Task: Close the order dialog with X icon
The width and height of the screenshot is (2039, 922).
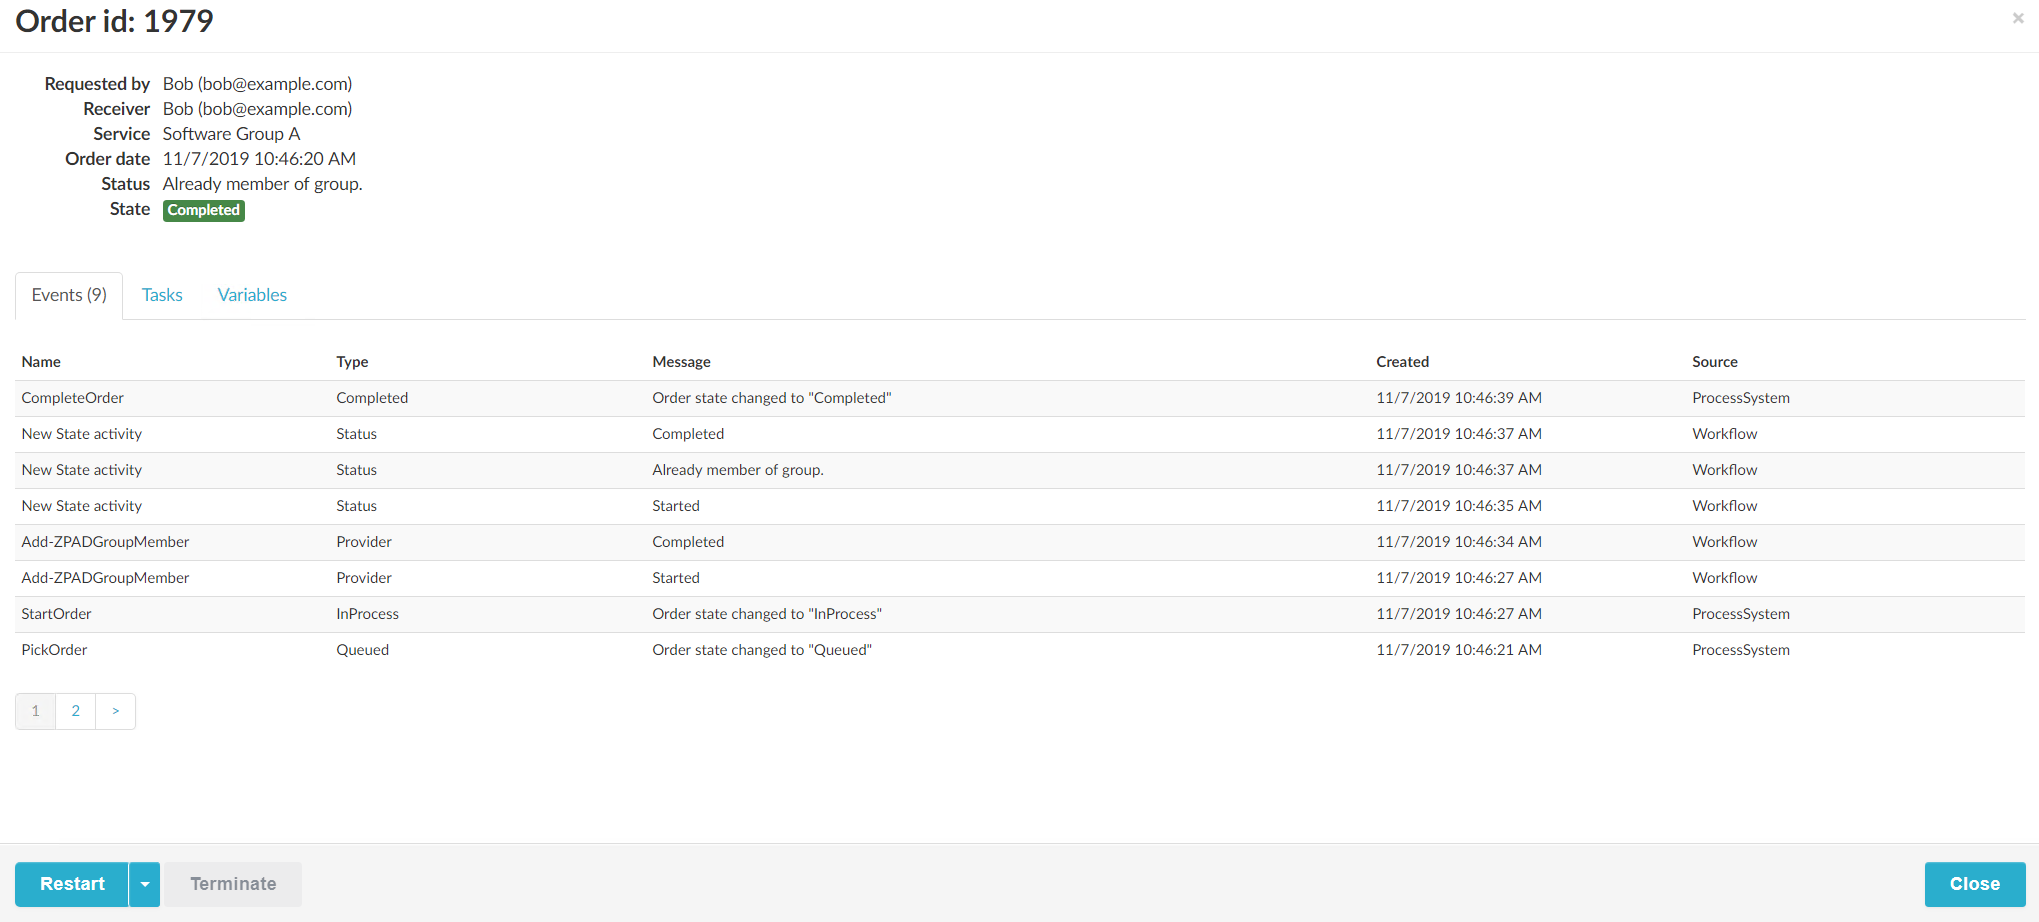Action: coord(2017,18)
